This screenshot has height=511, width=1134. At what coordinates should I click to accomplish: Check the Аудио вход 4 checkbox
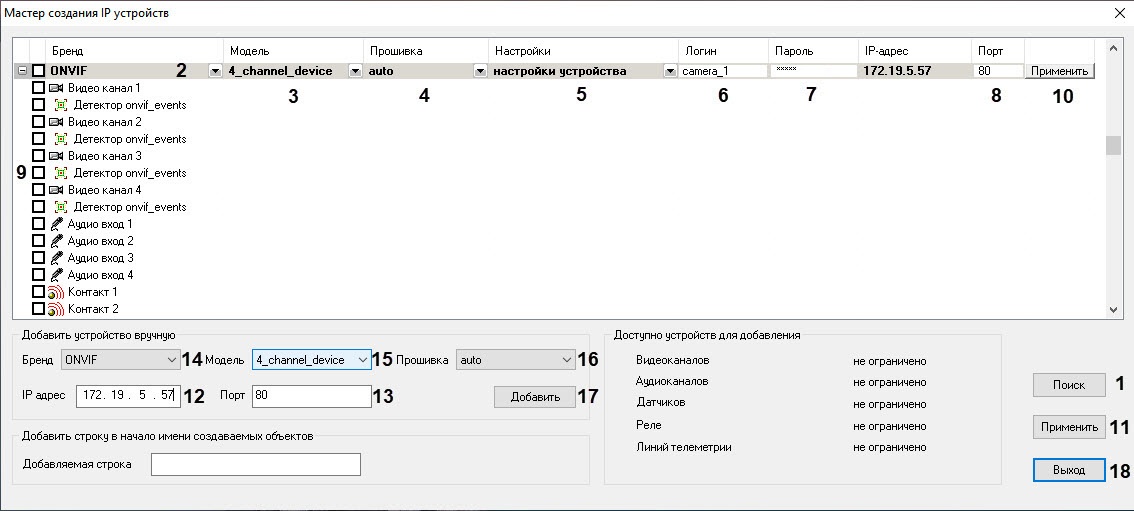coord(38,275)
